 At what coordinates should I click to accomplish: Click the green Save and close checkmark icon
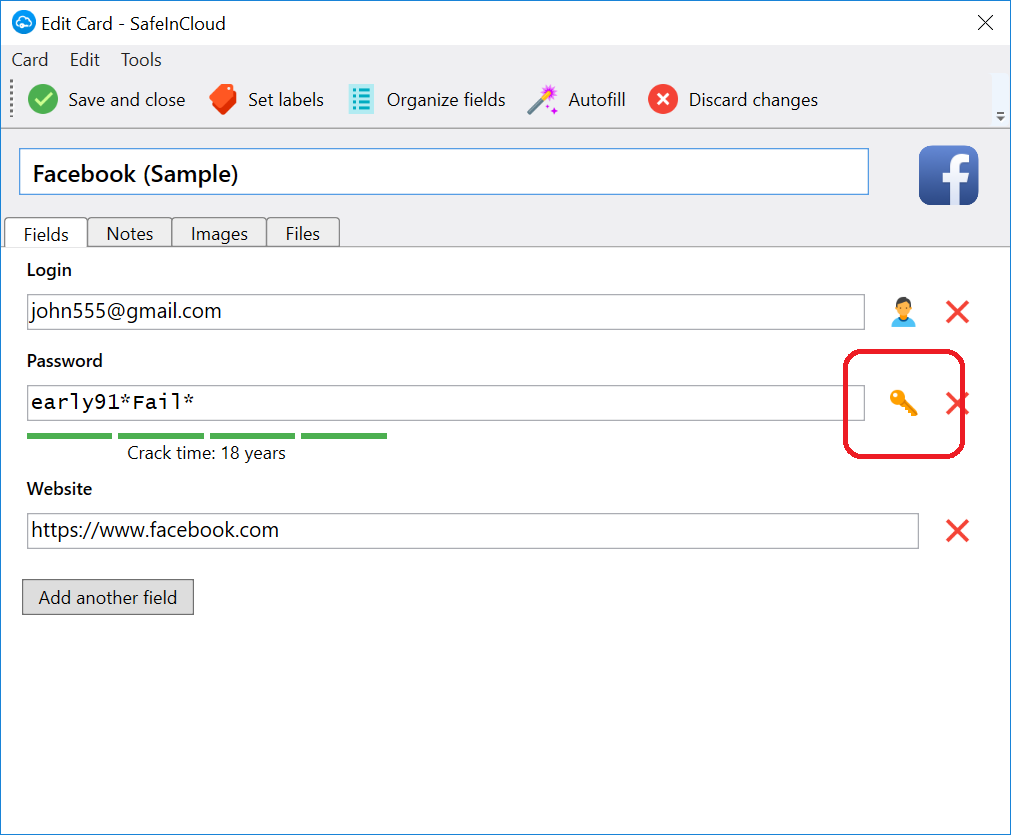tap(43, 99)
